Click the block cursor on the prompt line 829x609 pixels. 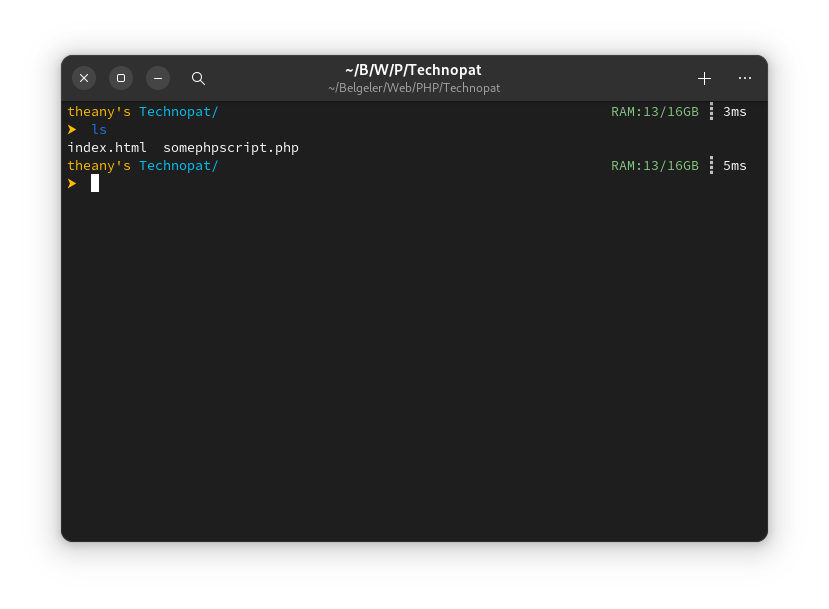[95, 183]
